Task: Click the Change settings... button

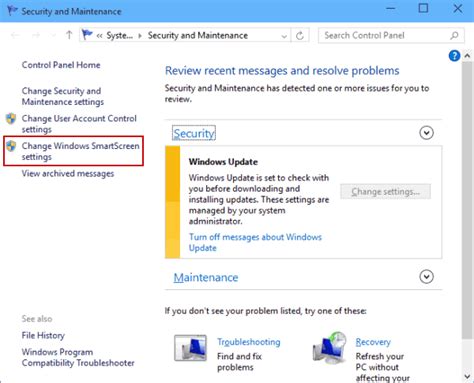Action: tap(385, 192)
